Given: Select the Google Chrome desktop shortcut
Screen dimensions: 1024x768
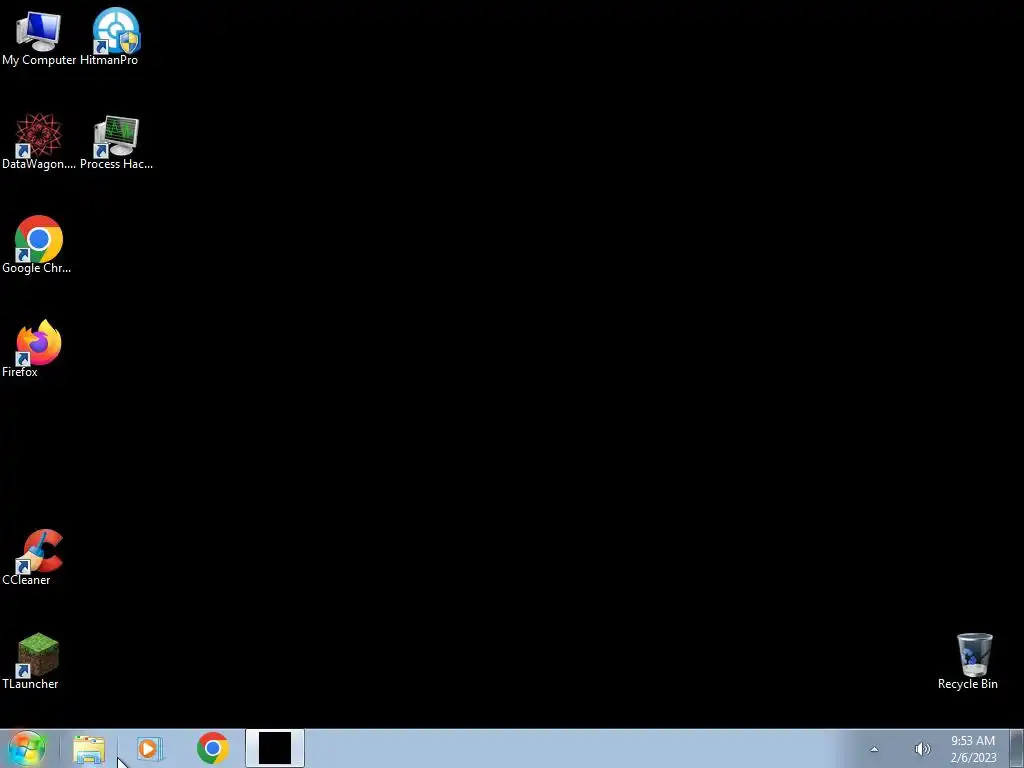Looking at the screenshot, I should pyautogui.click(x=39, y=246).
